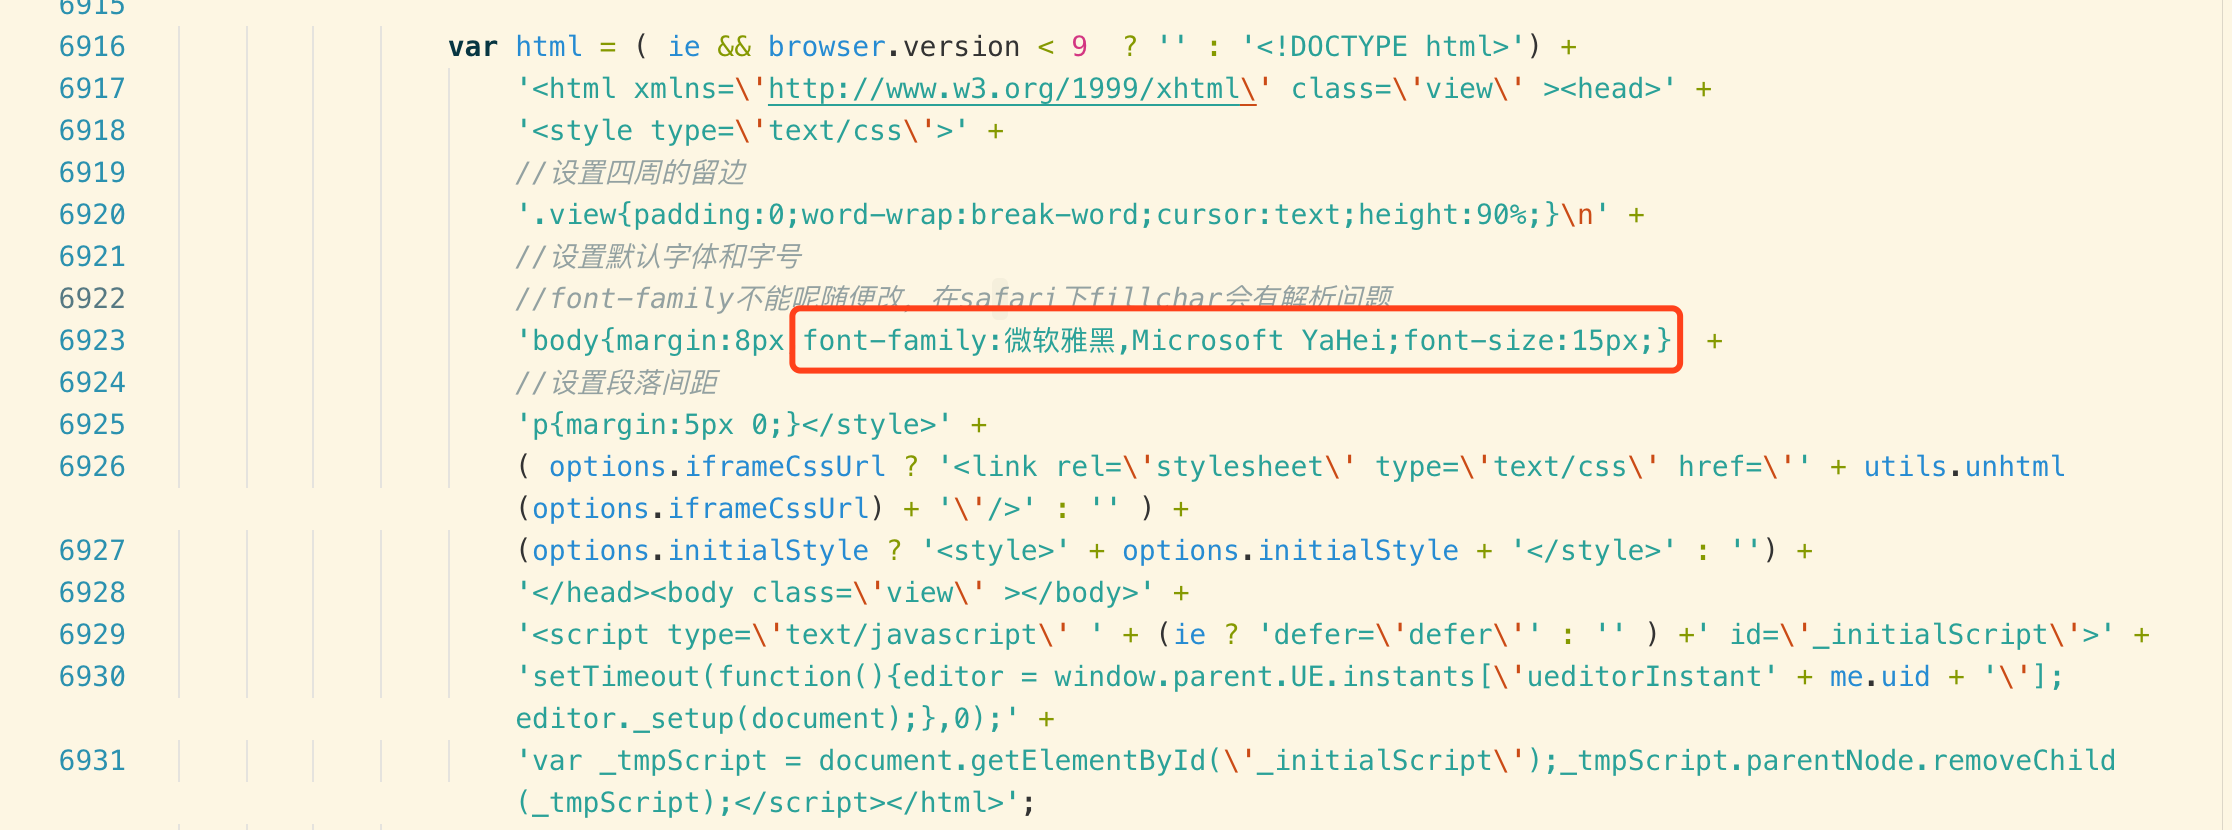Click line number 6924 in the gutter
The image size is (2232, 830).
[92, 383]
